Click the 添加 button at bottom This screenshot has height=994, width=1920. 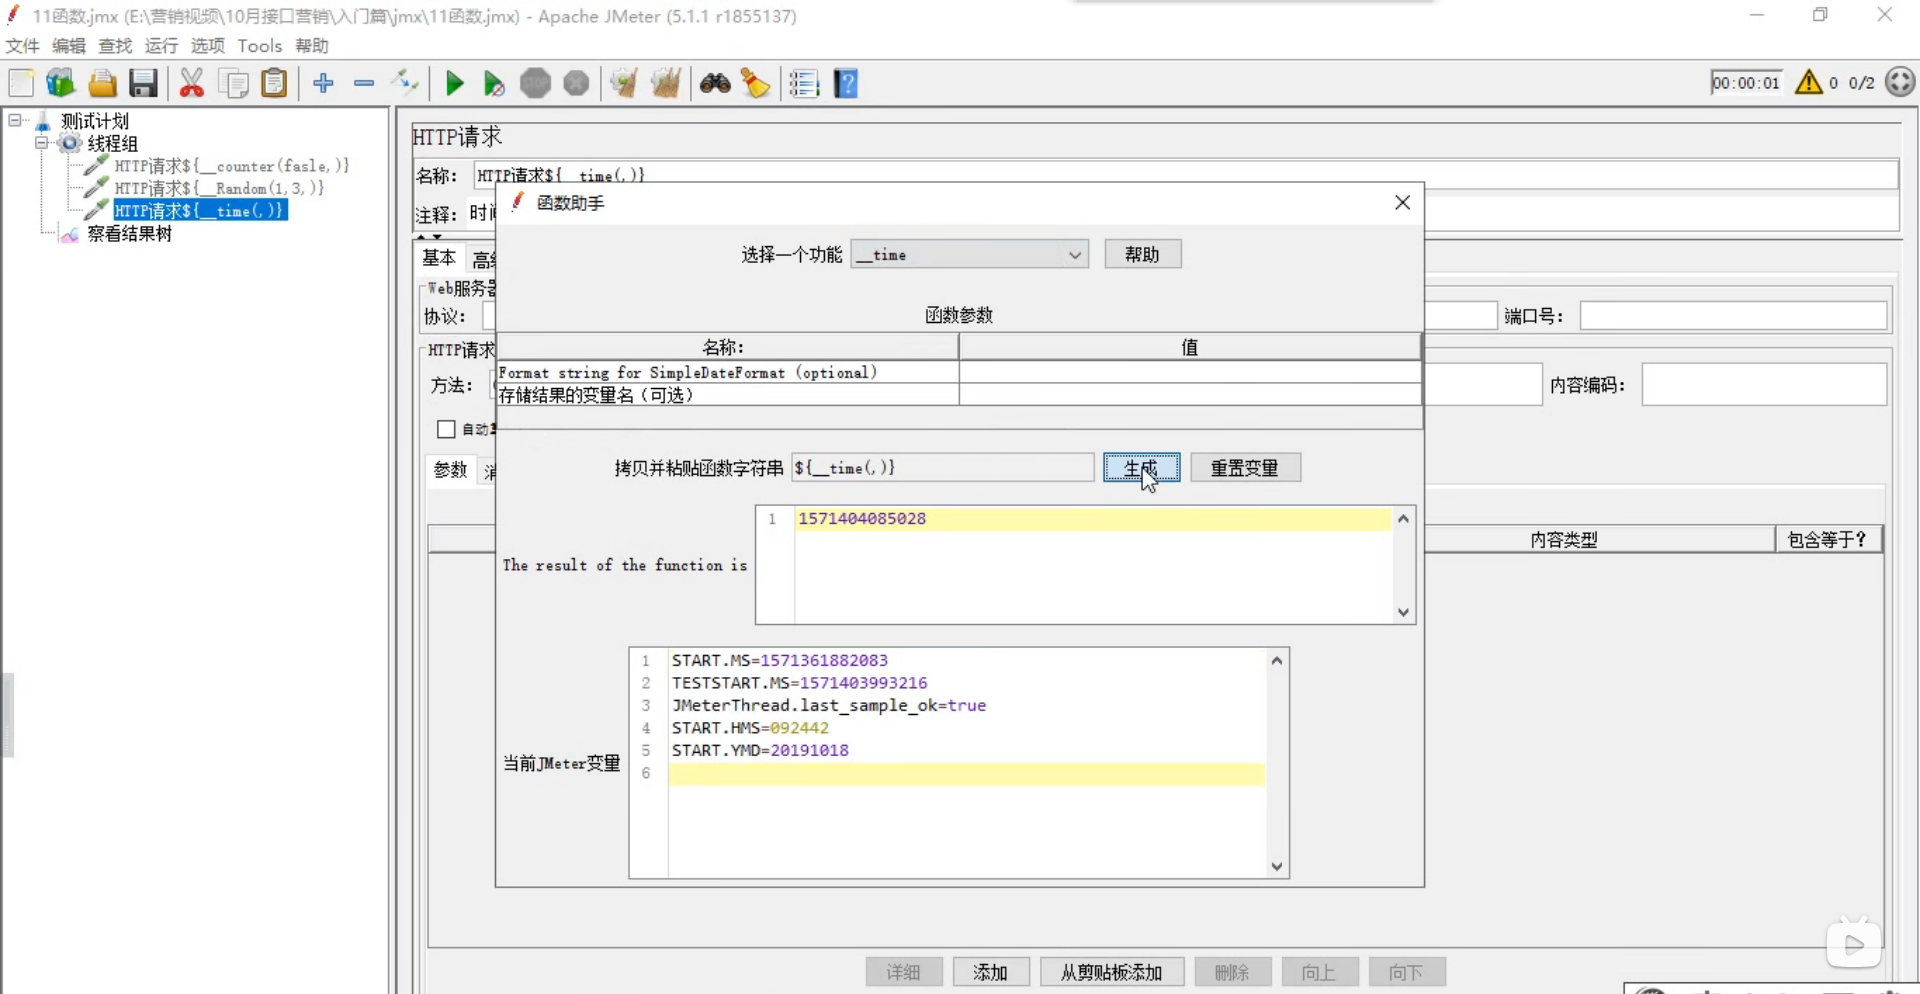[990, 972]
